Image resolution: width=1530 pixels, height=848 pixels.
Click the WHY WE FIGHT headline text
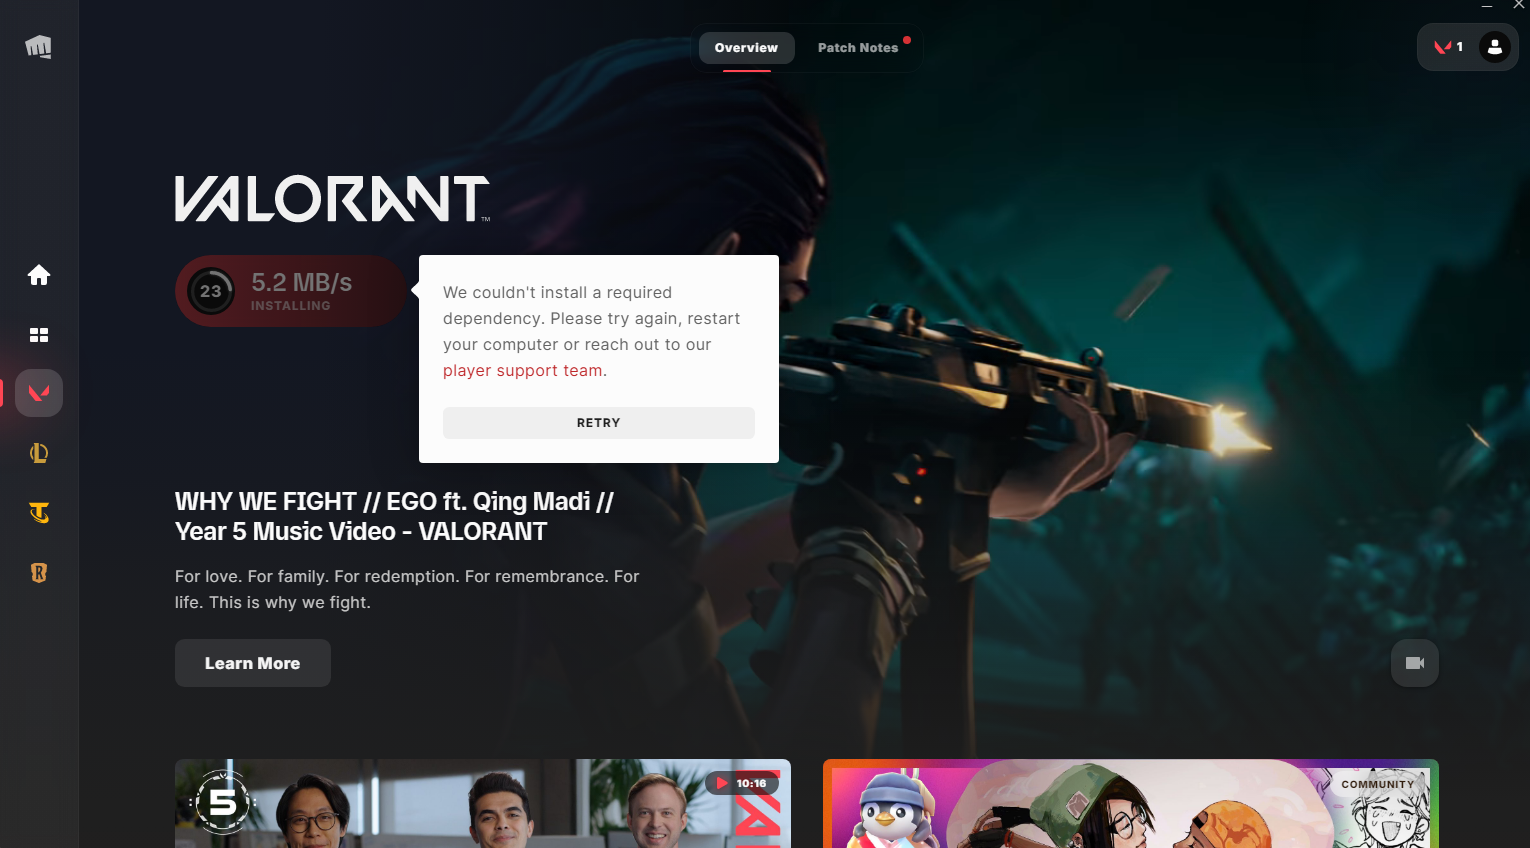pyautogui.click(x=395, y=516)
